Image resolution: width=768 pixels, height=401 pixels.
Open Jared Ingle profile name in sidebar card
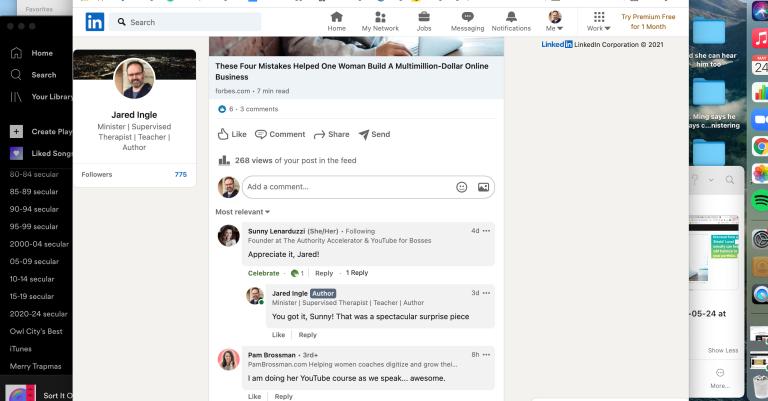click(x=134, y=115)
